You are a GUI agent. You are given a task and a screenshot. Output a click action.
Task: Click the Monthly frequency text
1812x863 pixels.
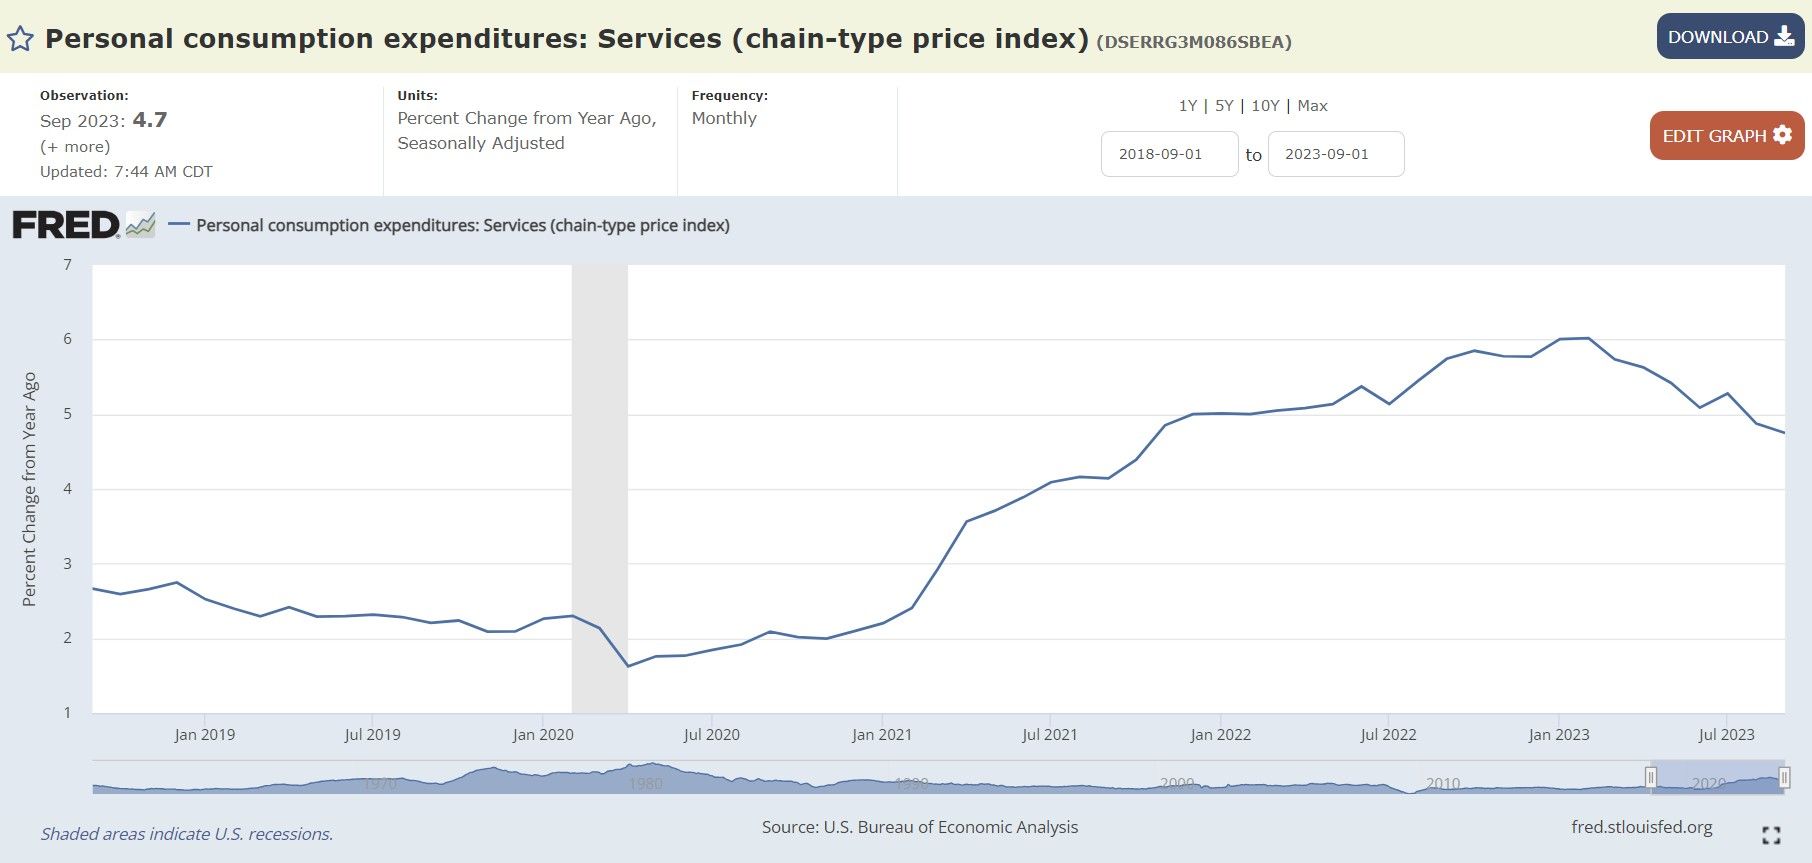tap(724, 118)
